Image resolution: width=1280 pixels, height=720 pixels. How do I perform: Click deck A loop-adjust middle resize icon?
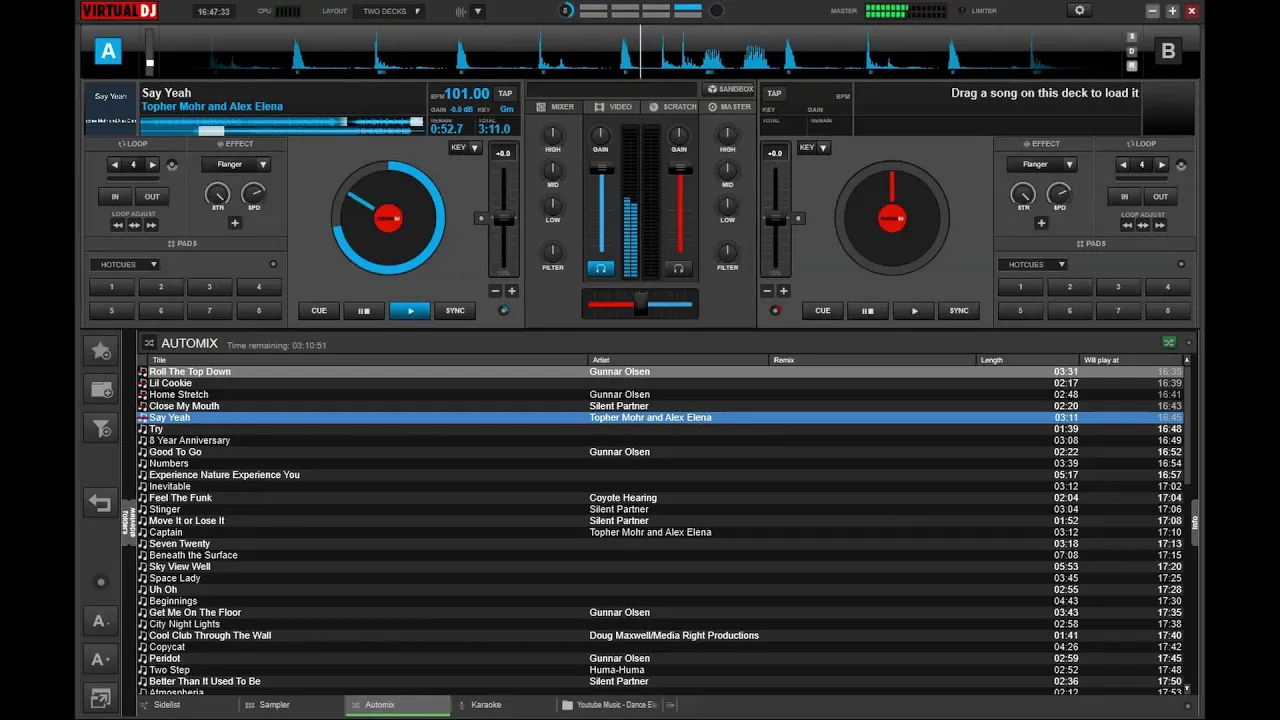click(135, 225)
